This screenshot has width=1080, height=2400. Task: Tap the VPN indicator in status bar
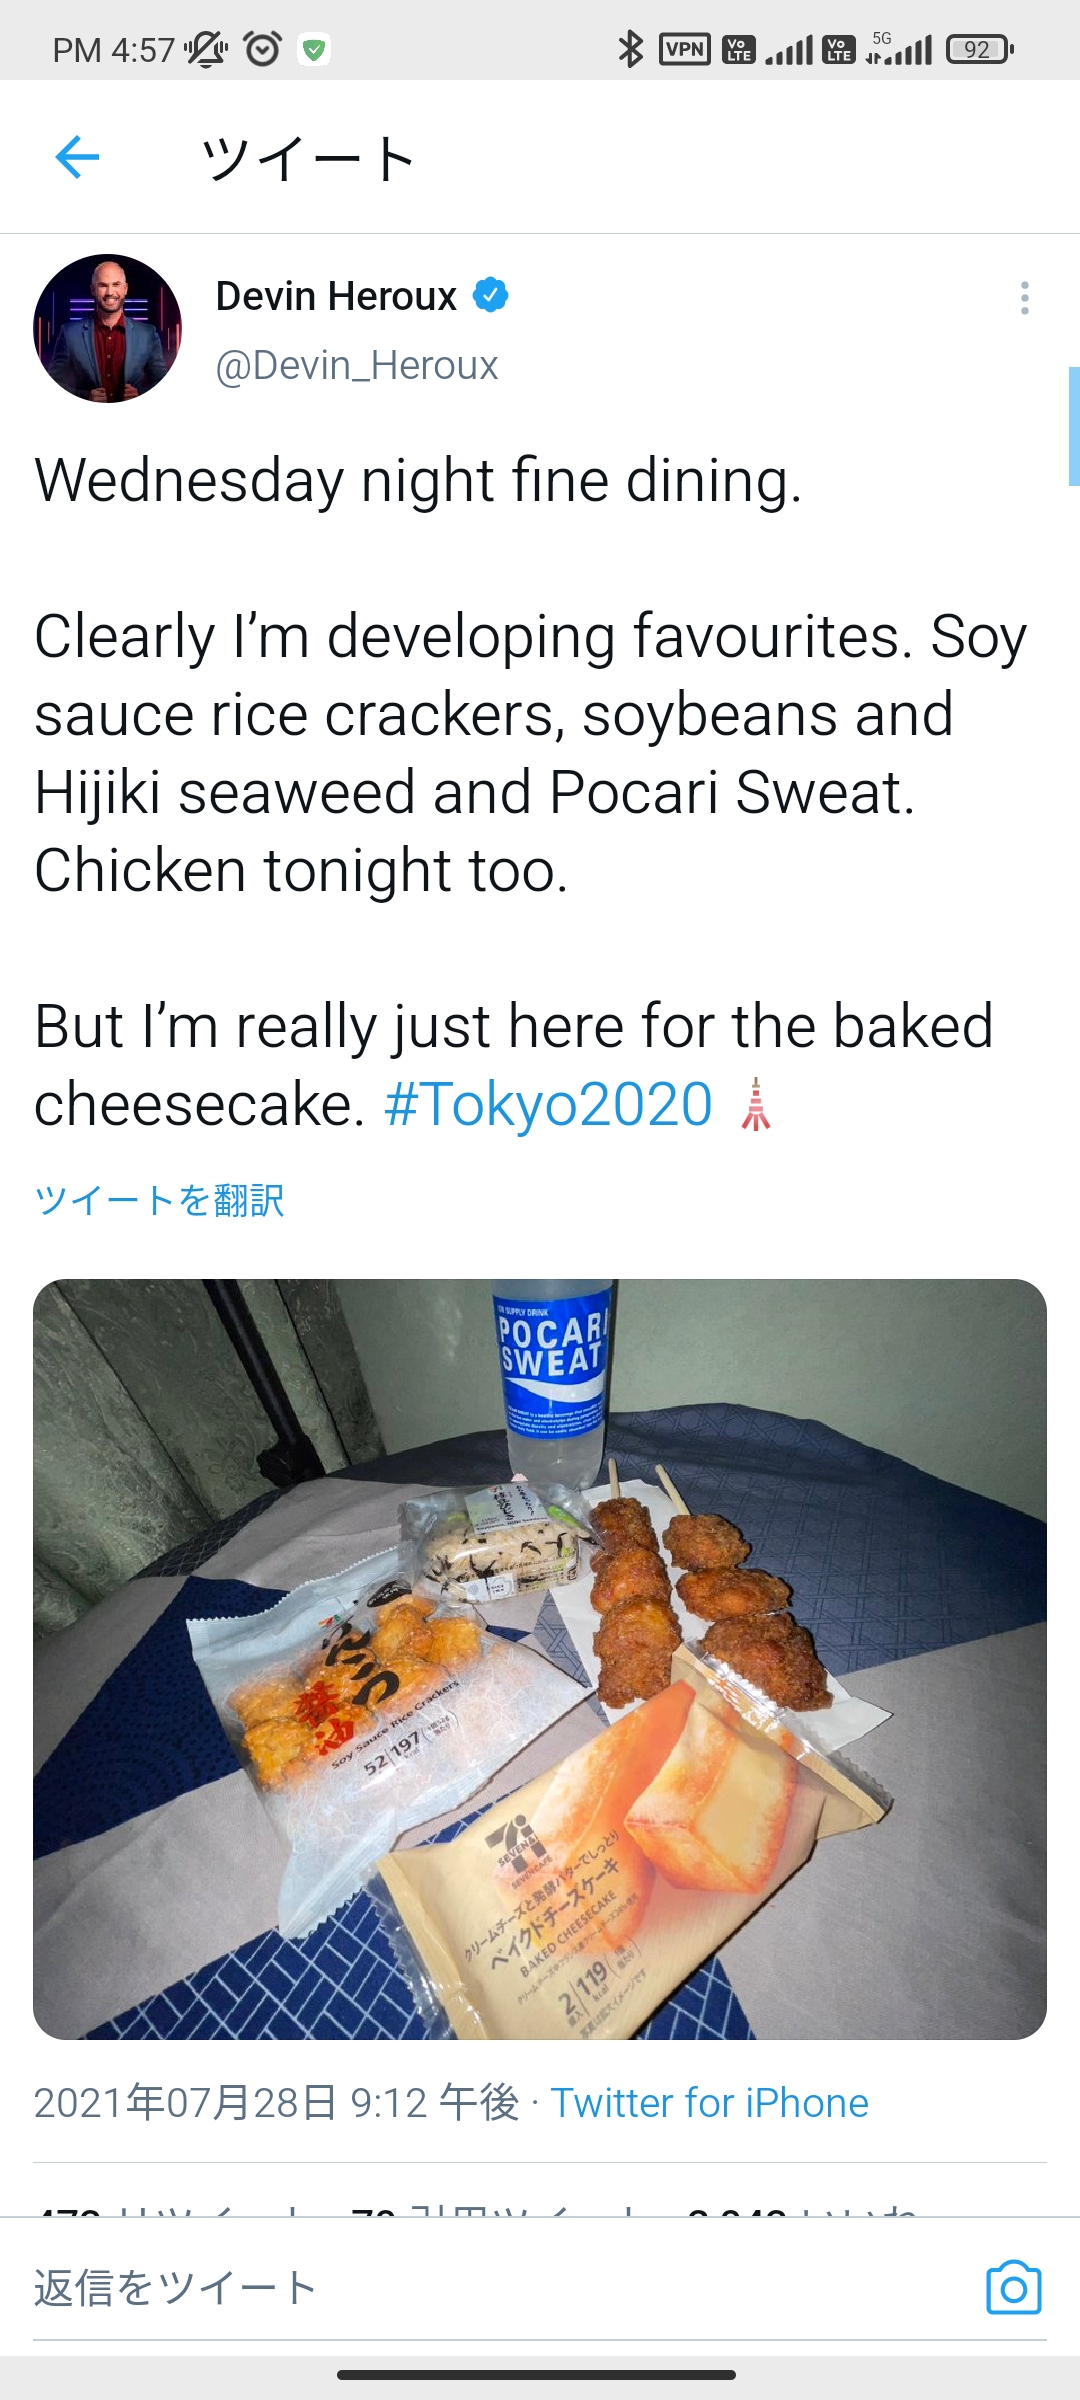(685, 49)
